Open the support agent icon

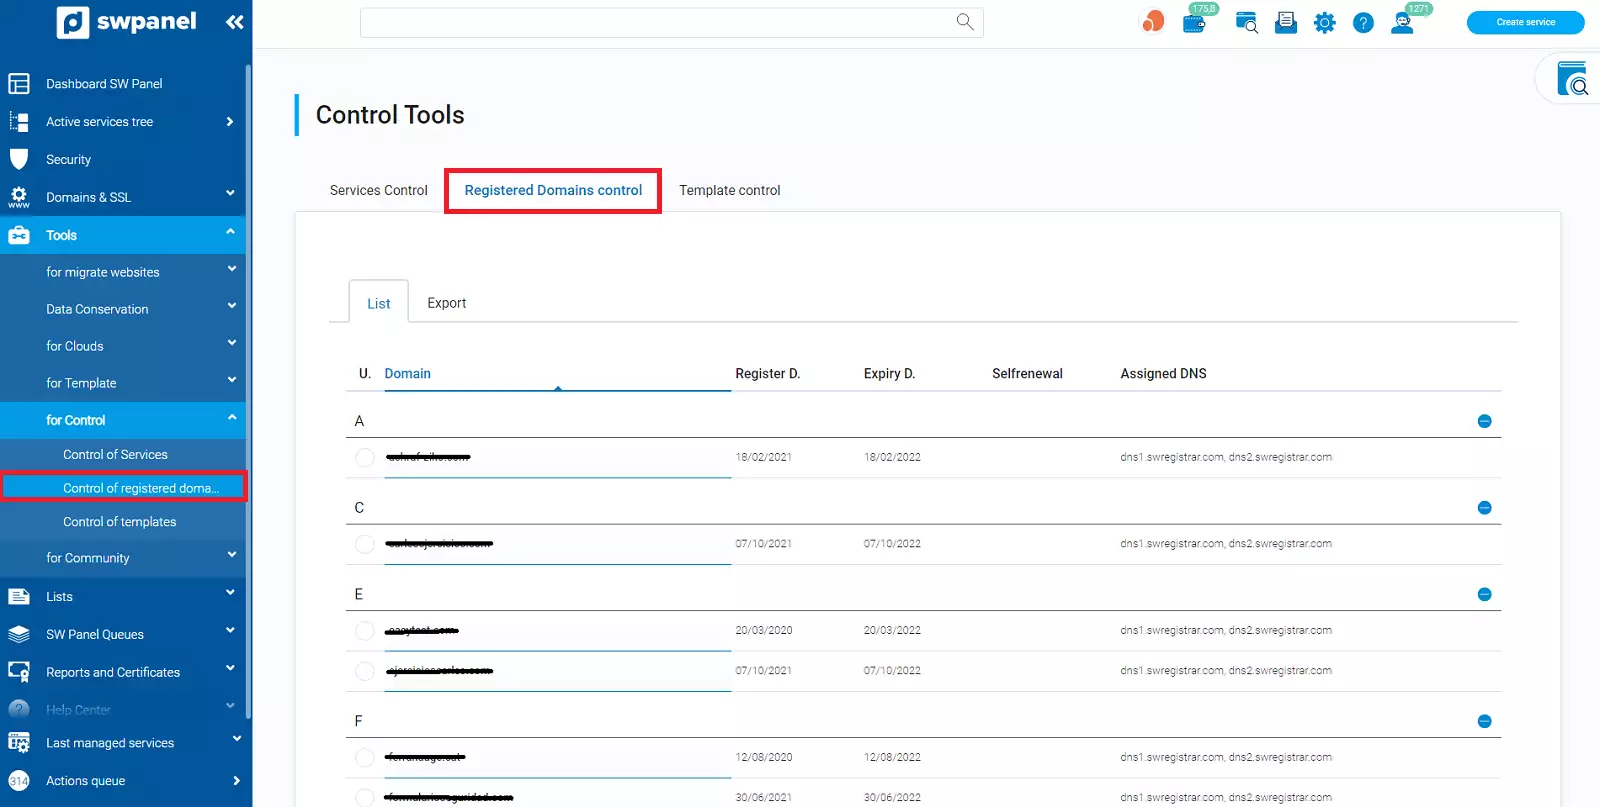[1403, 23]
